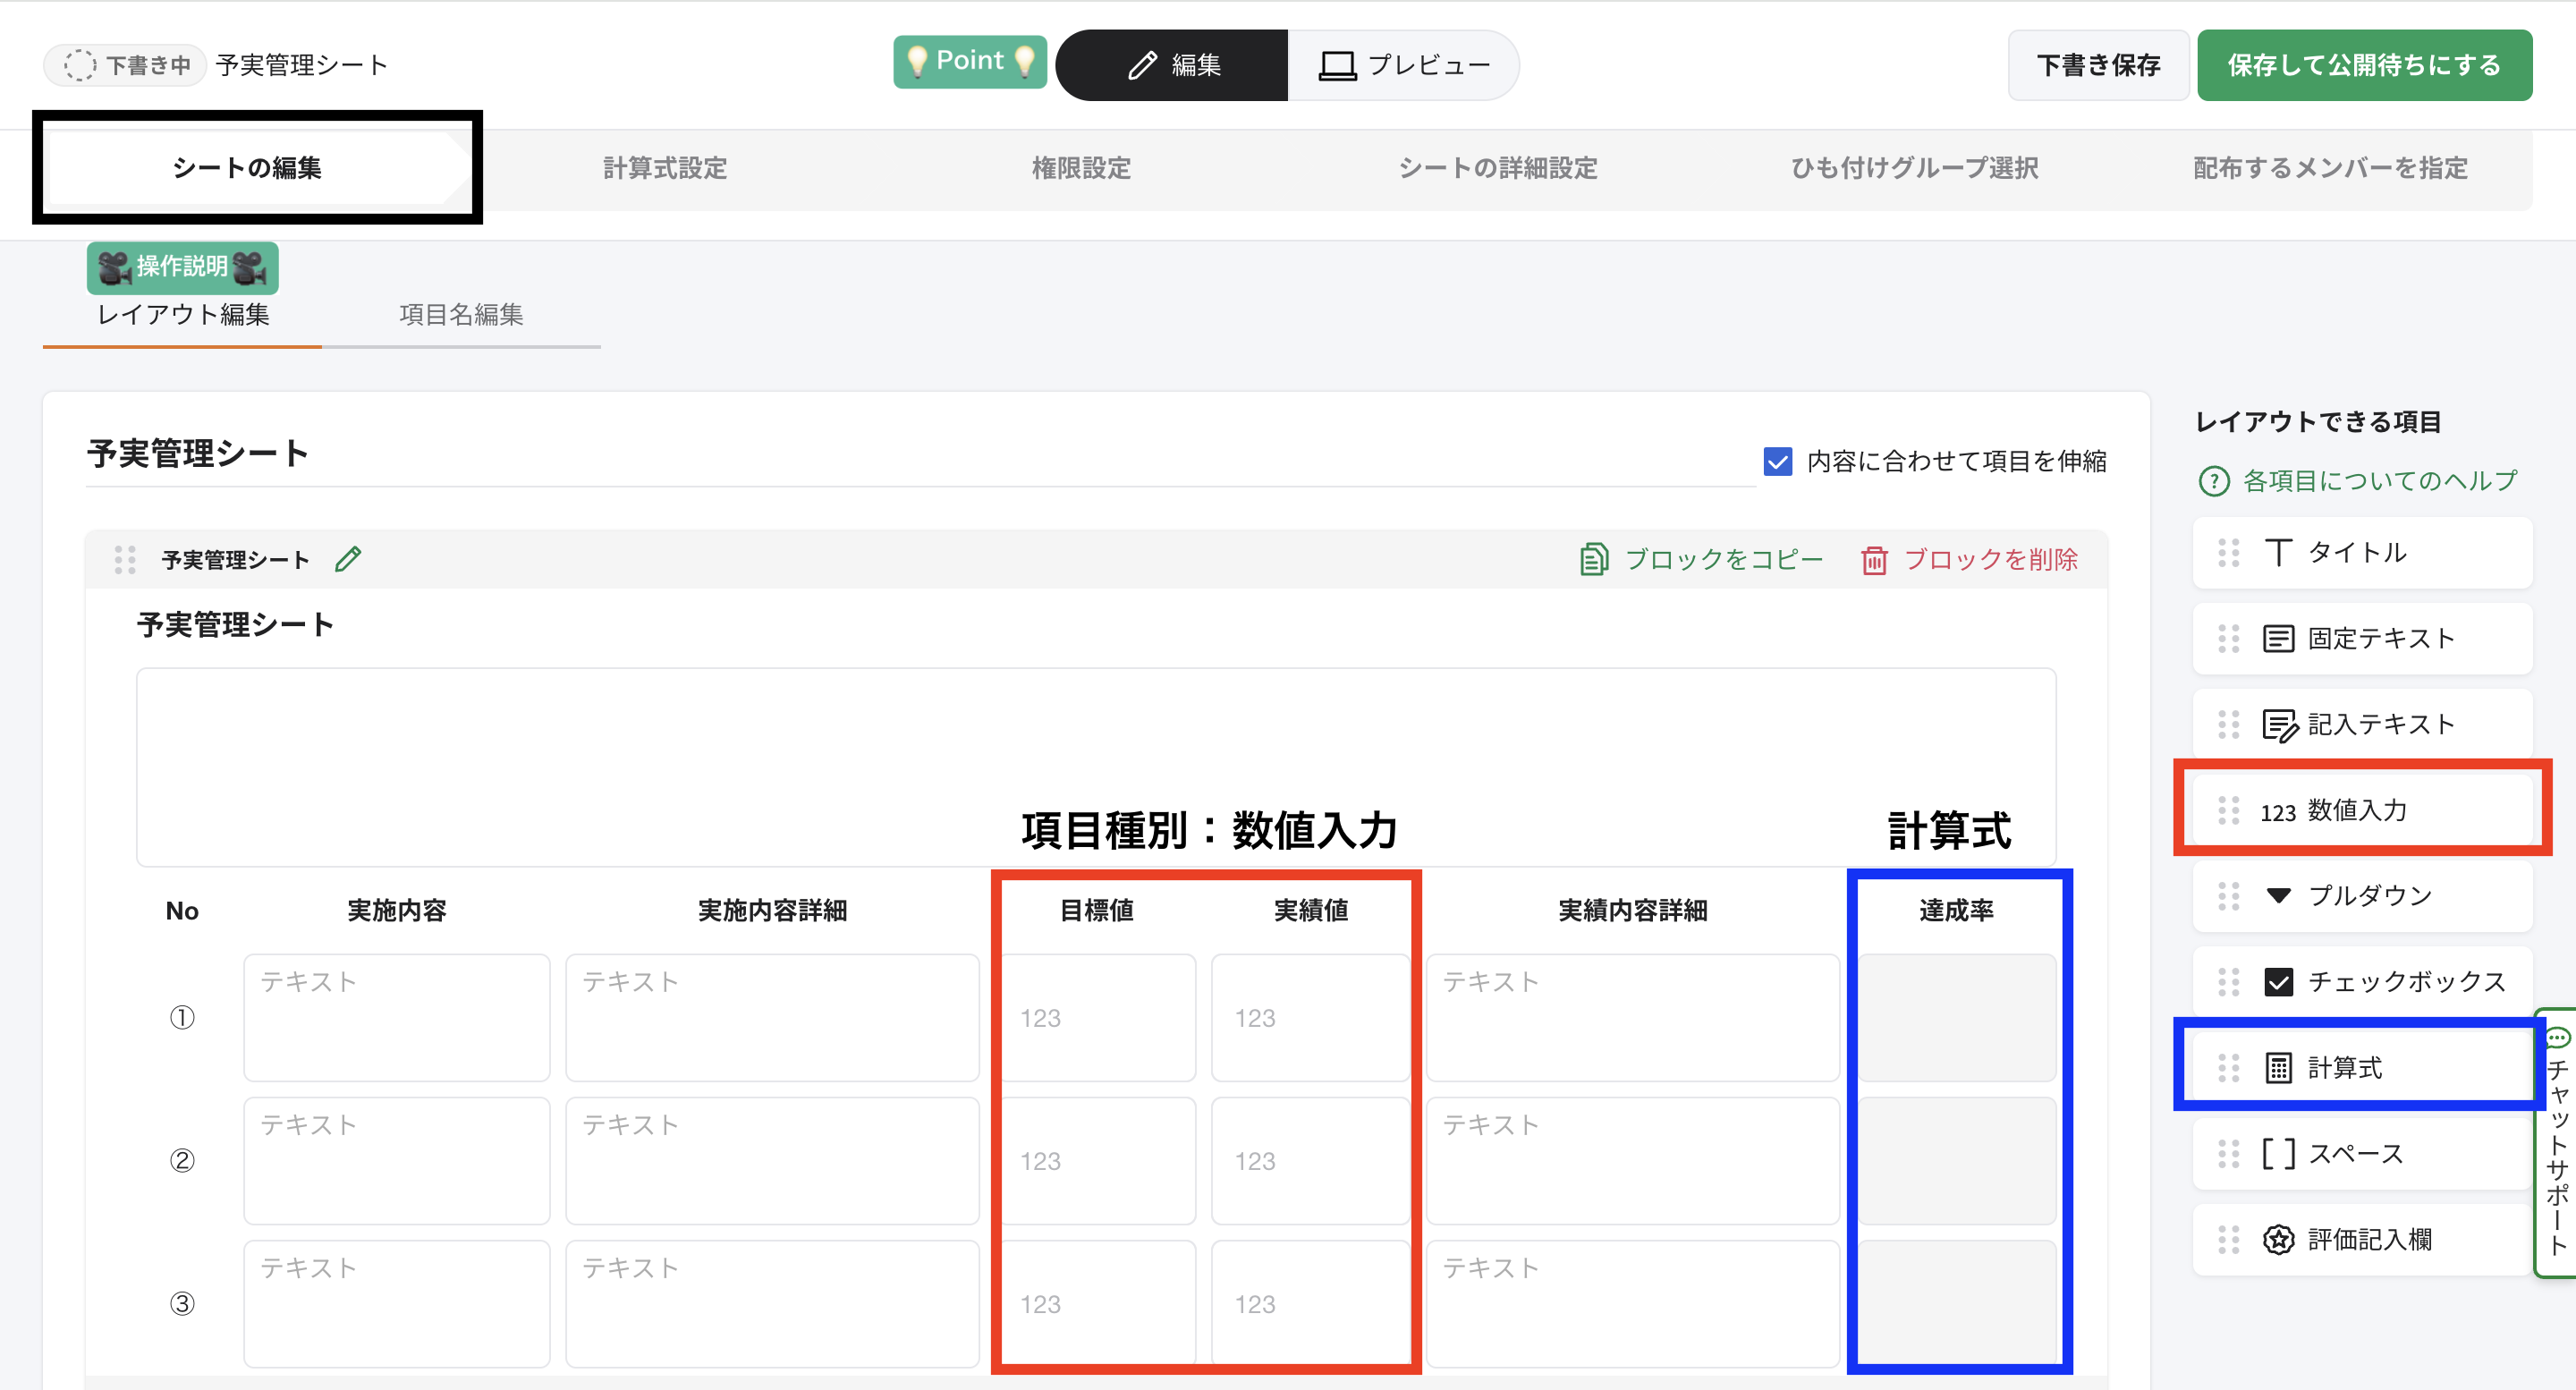The height and width of the screenshot is (1390, 2576).
Task: Click the help question mark icon for 各項目についてのヘルプ
Action: pyautogui.click(x=2214, y=481)
